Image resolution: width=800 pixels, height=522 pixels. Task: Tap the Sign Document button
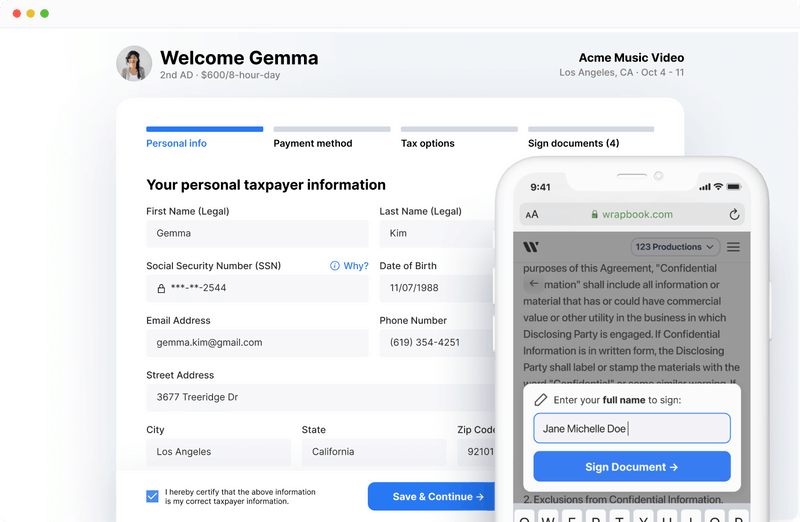point(631,467)
